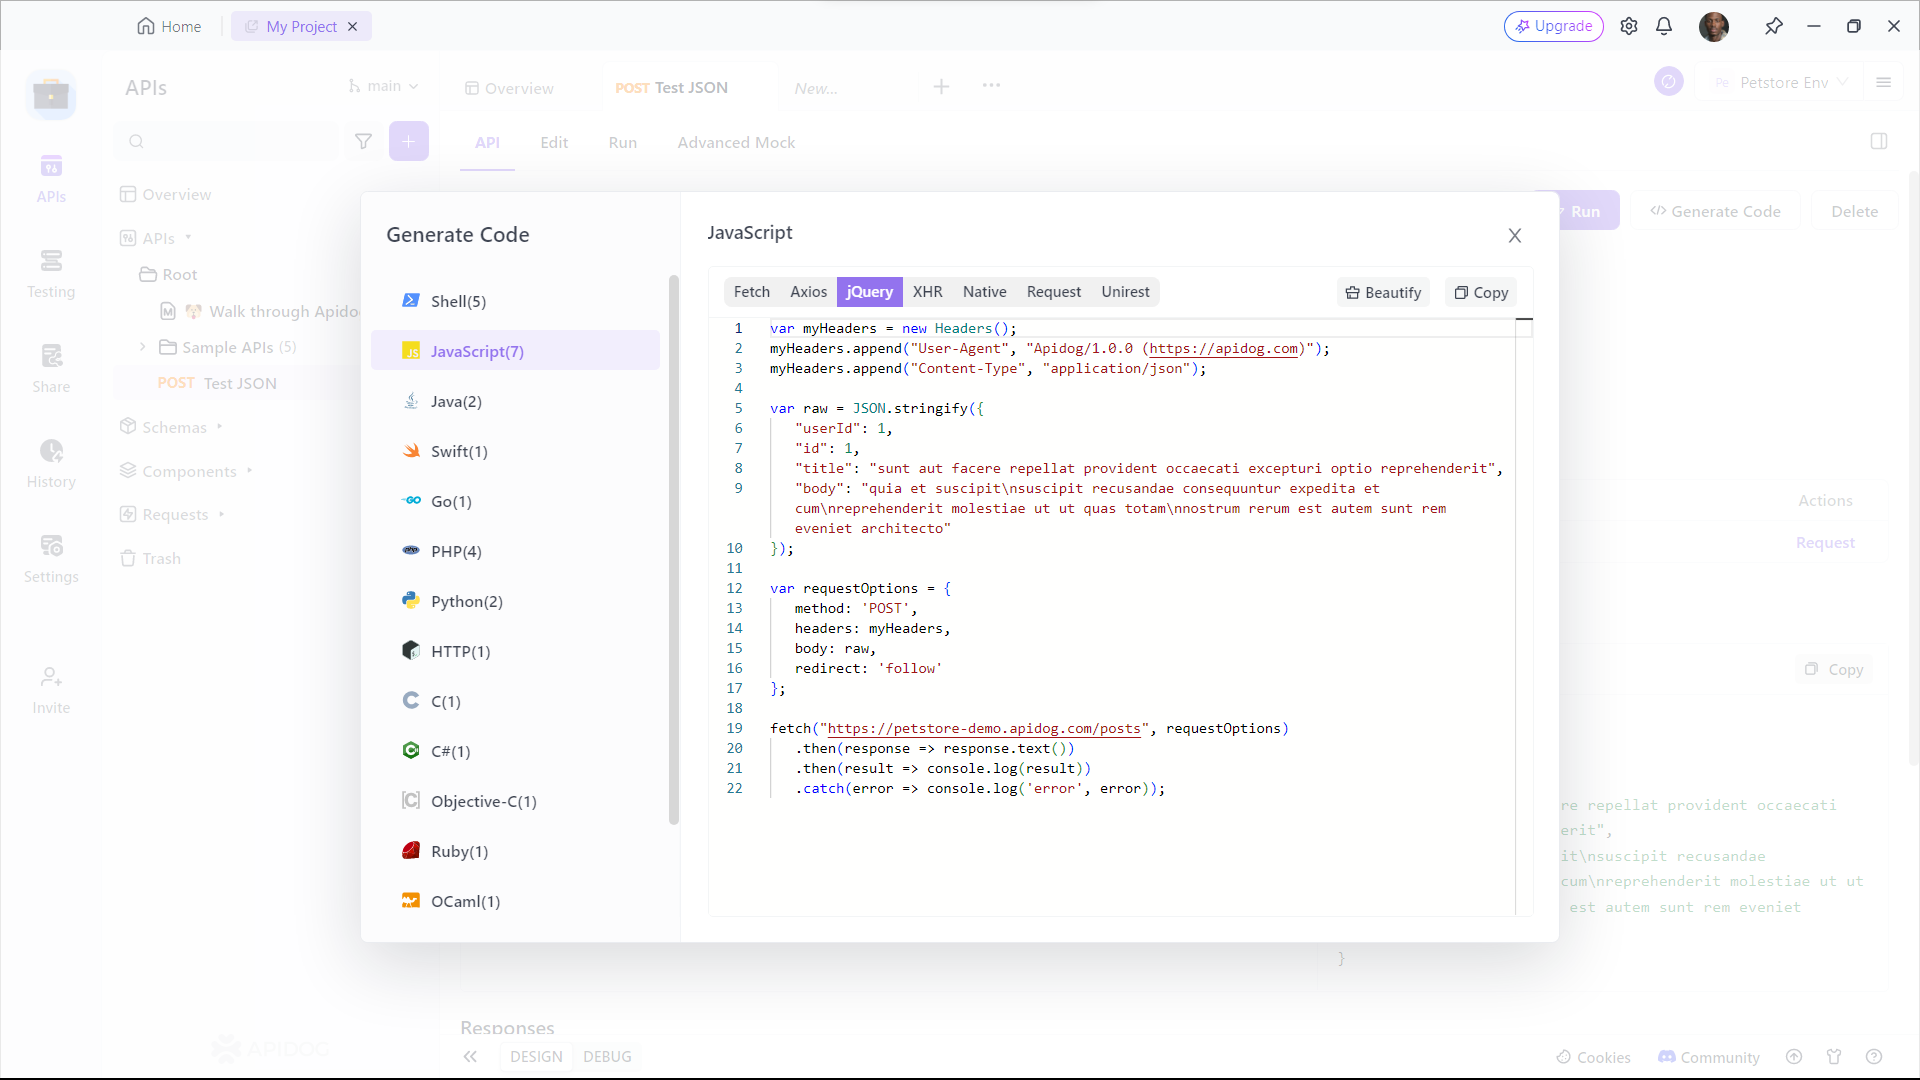Open Settings sidebar section

pyautogui.click(x=51, y=559)
